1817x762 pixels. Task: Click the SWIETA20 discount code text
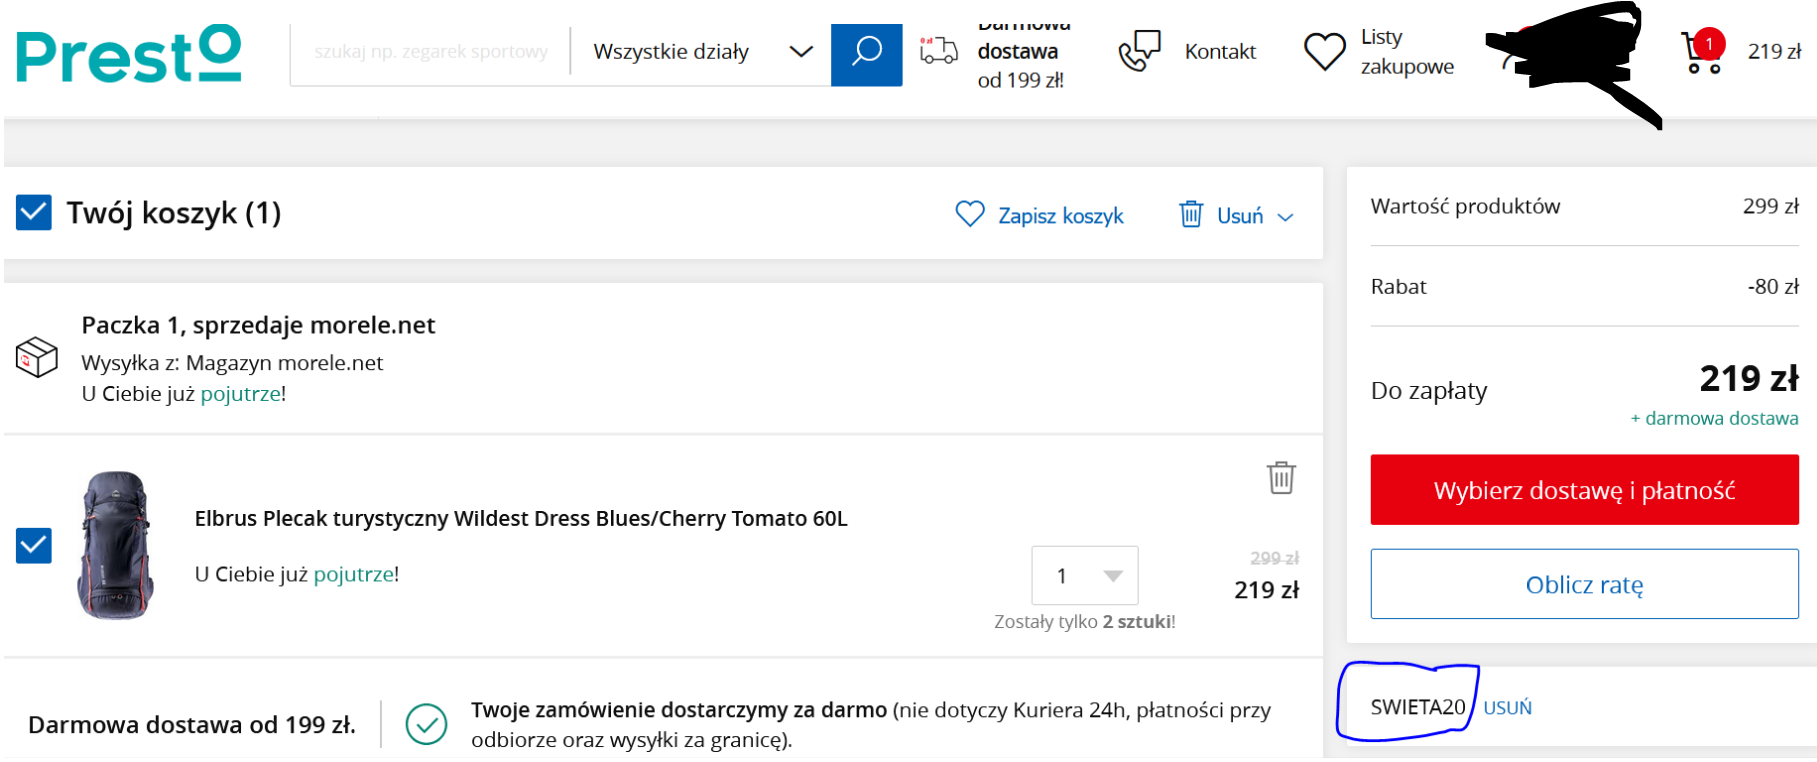point(1418,707)
